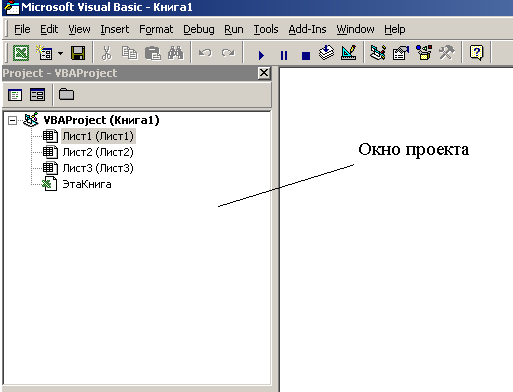Select ЭтаКнига in the project tree
513x392 pixels.
pyautogui.click(x=87, y=184)
